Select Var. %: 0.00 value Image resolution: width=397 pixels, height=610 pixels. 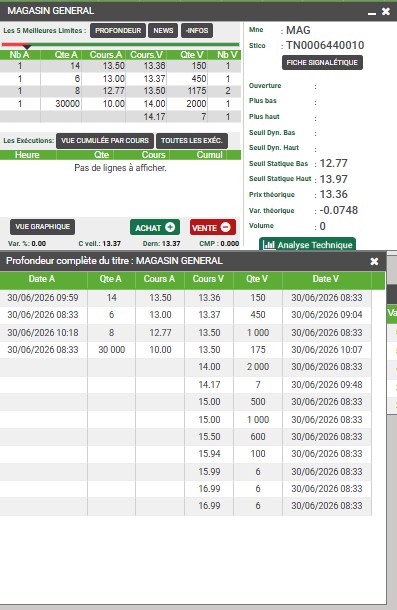click(x=27, y=244)
